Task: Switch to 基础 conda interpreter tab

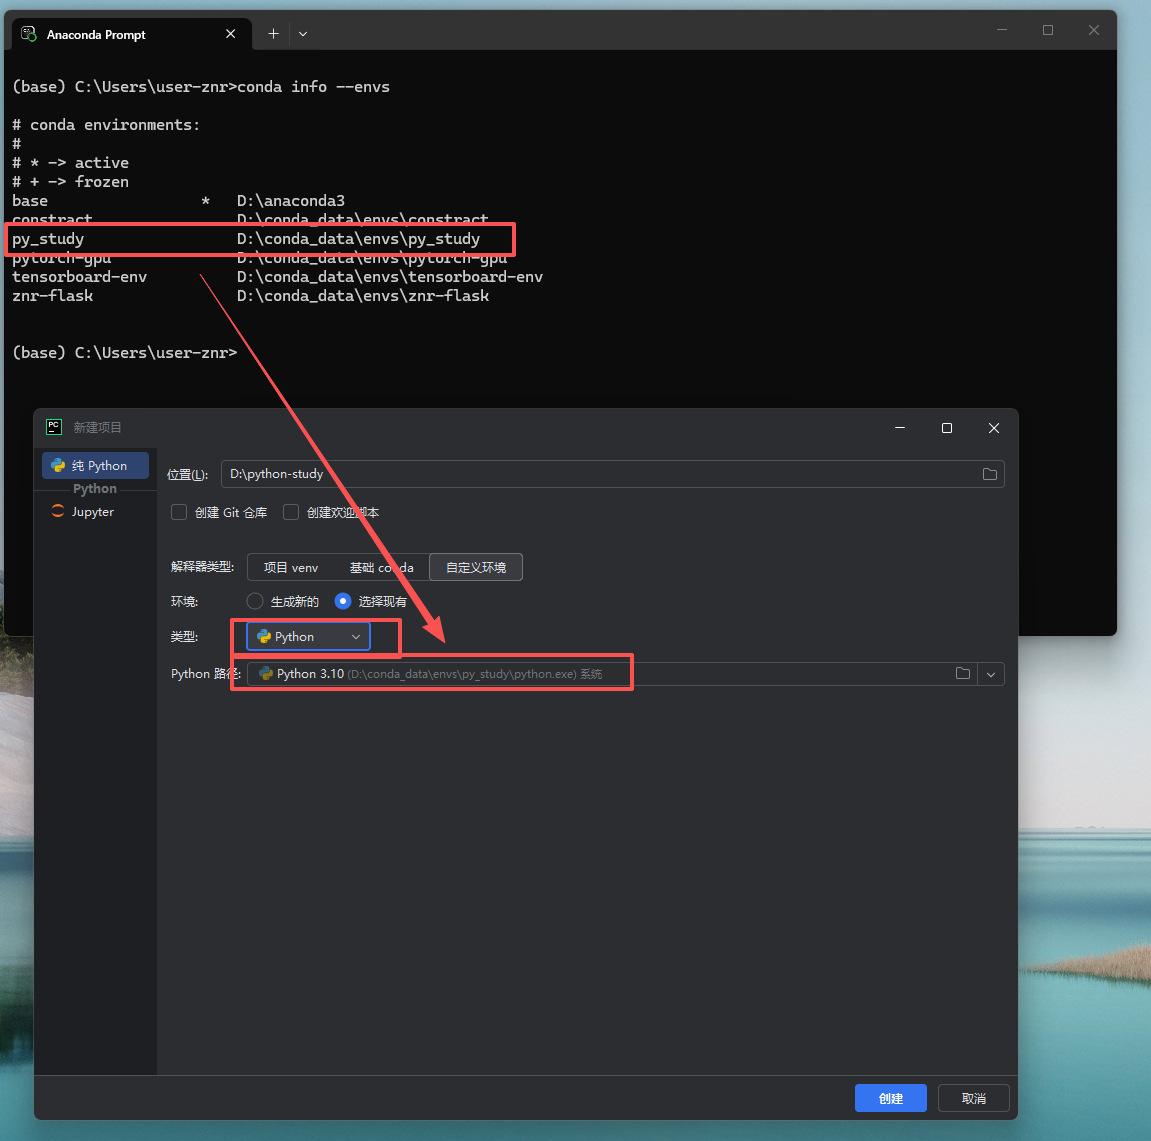Action: (x=381, y=567)
